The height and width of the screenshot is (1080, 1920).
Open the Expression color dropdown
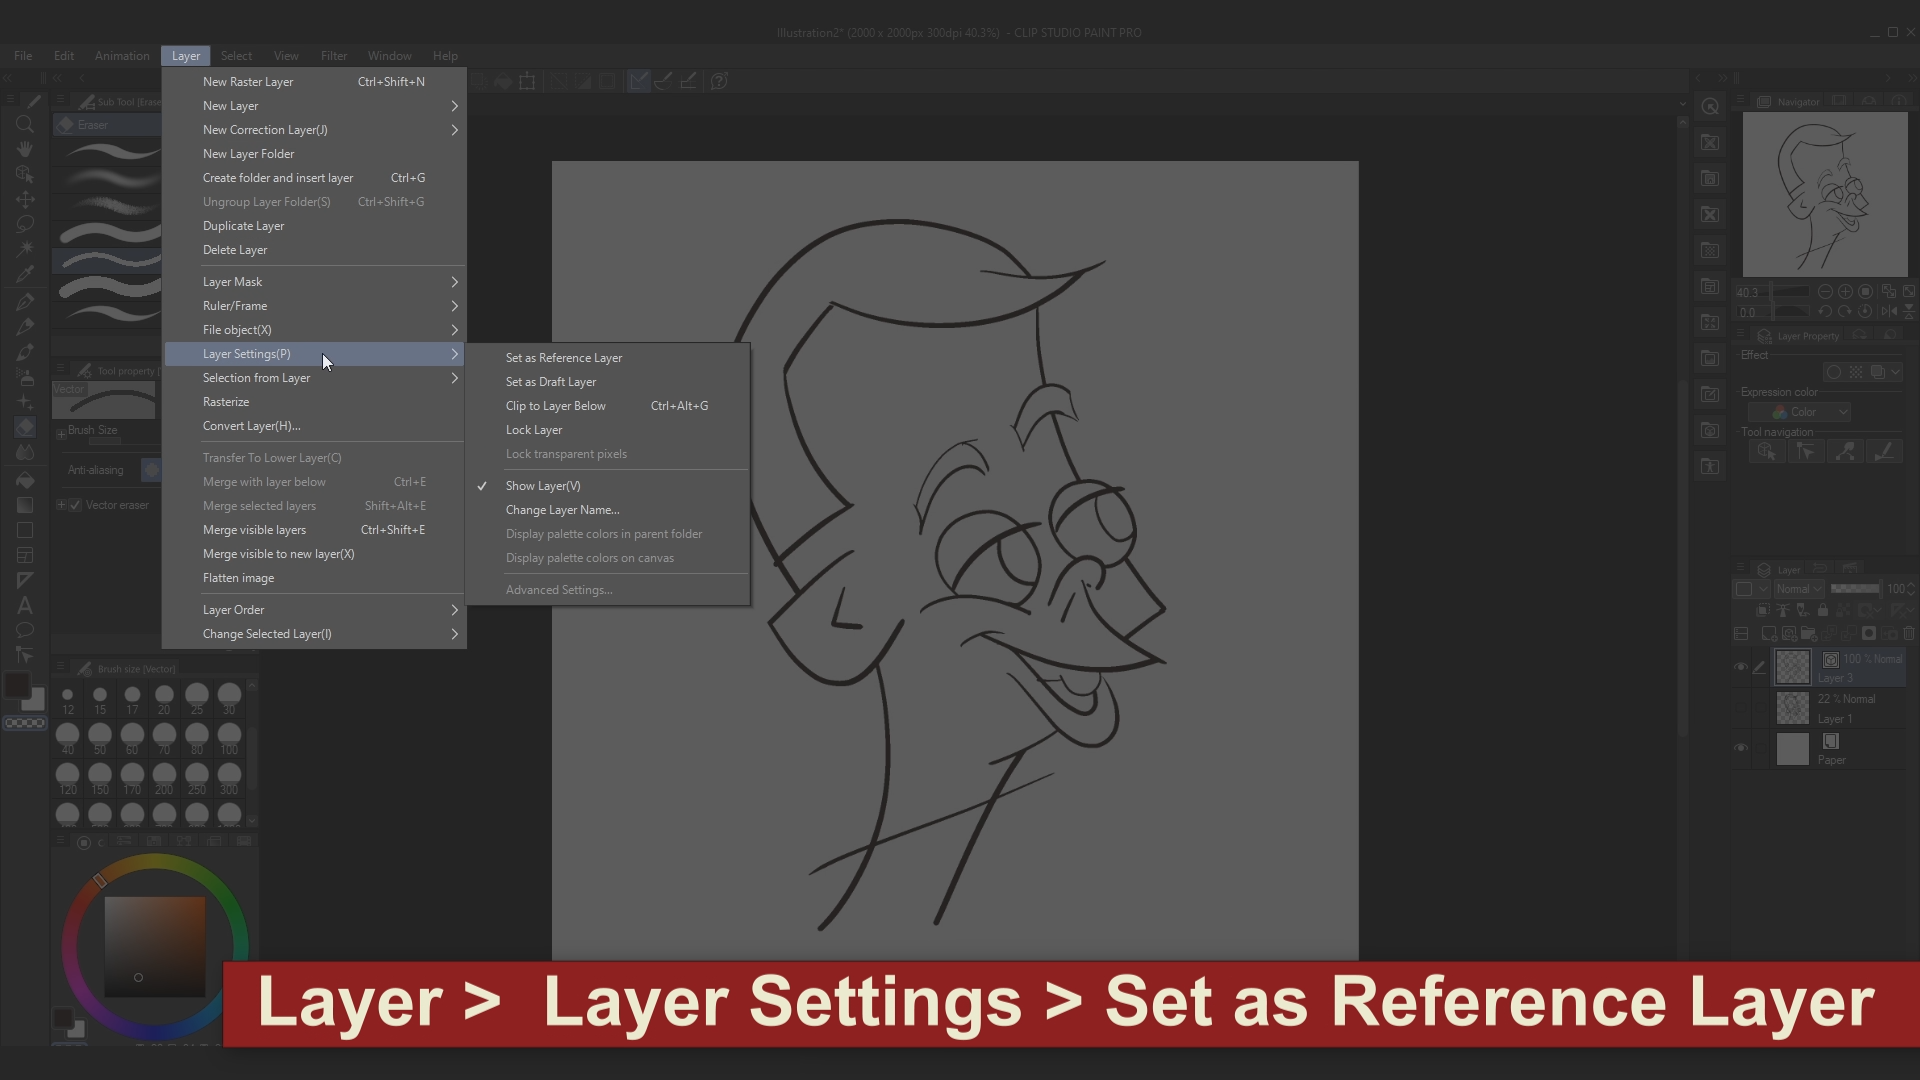click(x=1800, y=412)
